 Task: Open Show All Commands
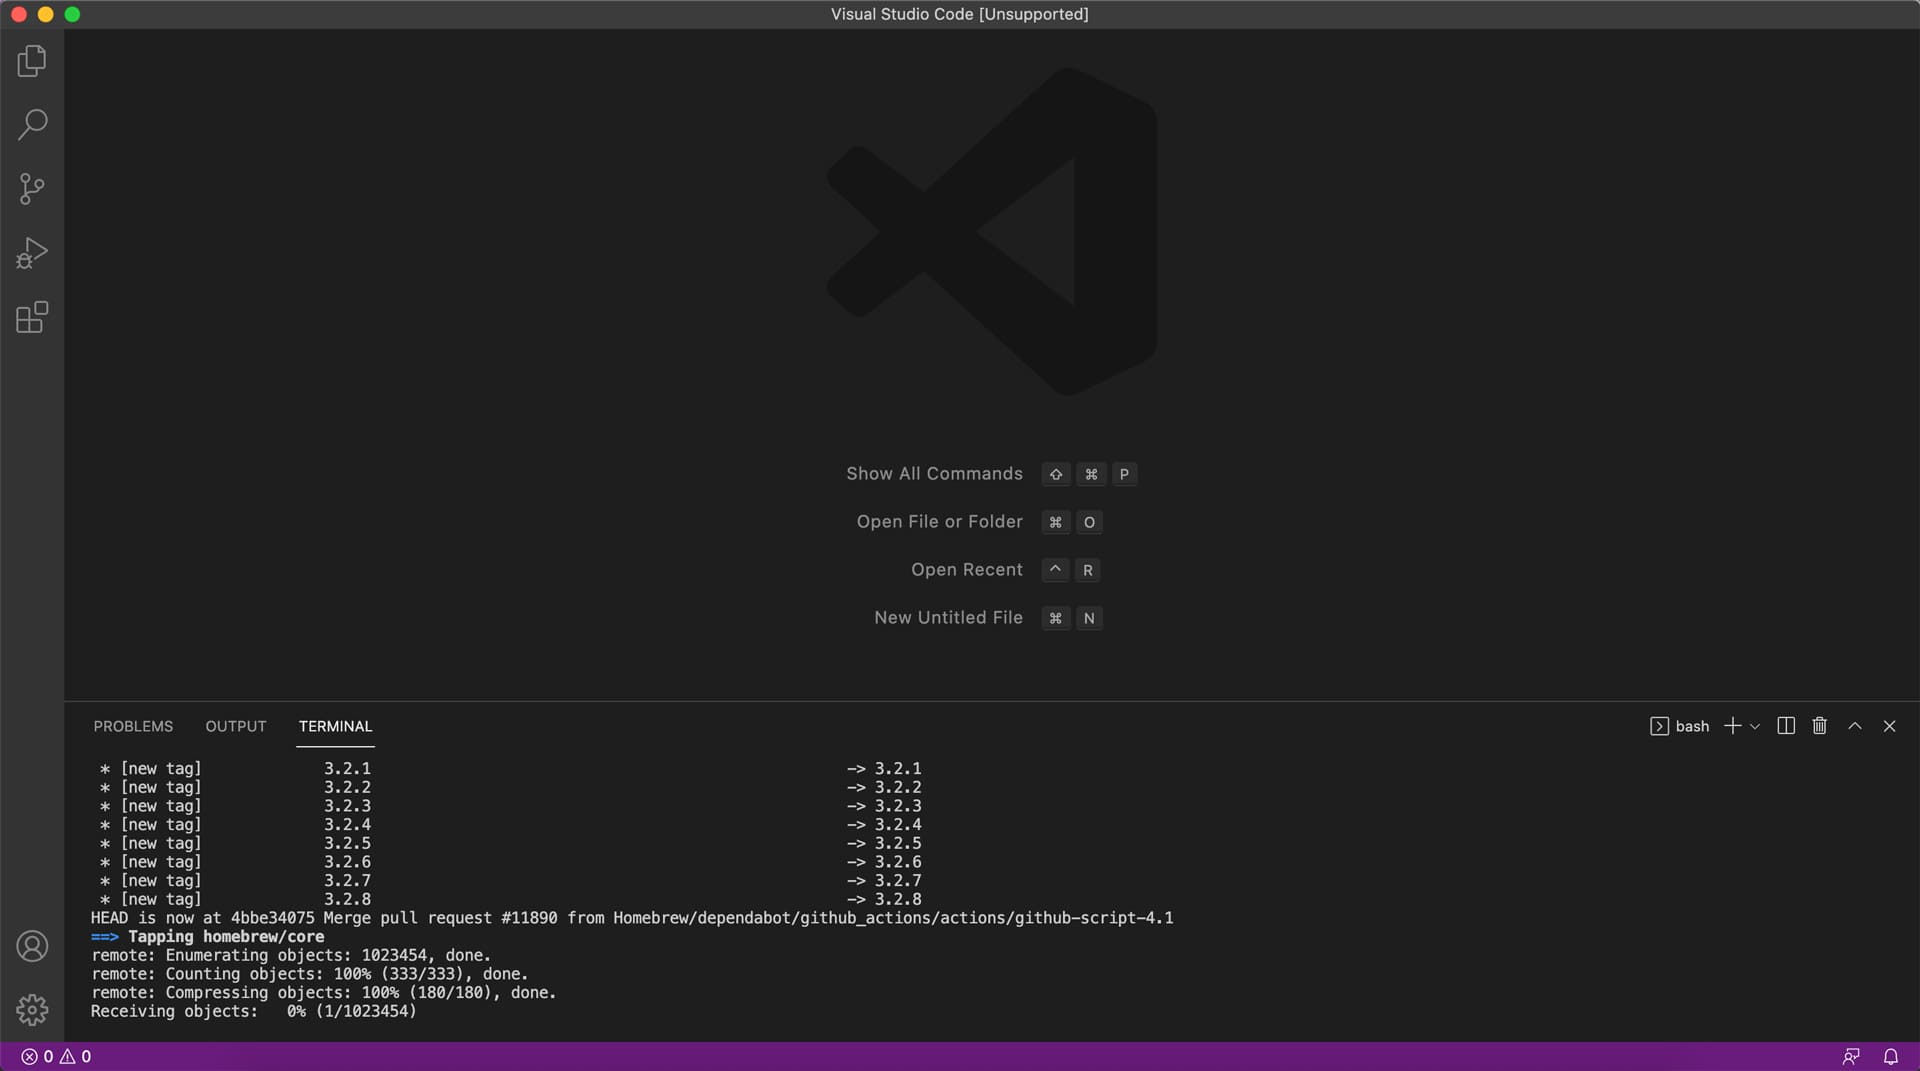click(x=934, y=473)
